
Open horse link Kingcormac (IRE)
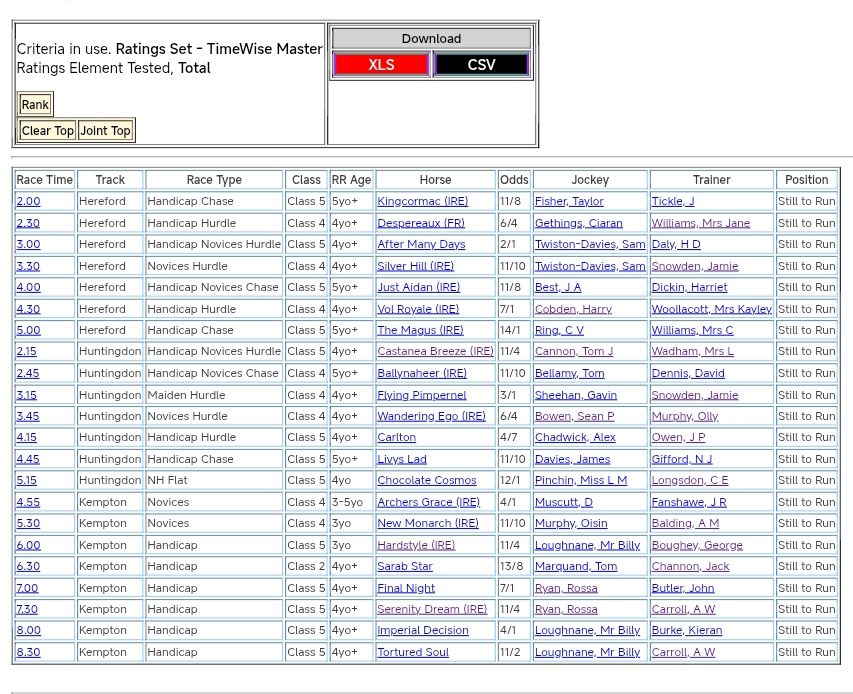(422, 202)
